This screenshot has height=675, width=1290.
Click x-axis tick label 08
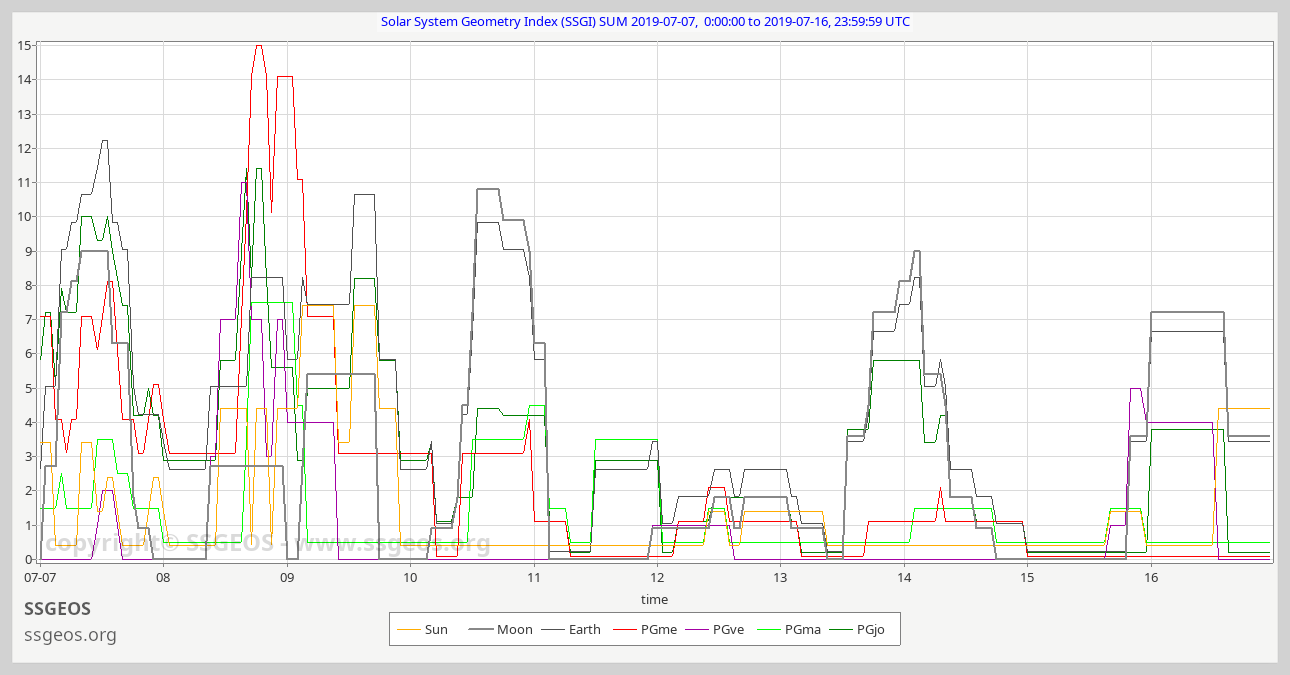(163, 577)
